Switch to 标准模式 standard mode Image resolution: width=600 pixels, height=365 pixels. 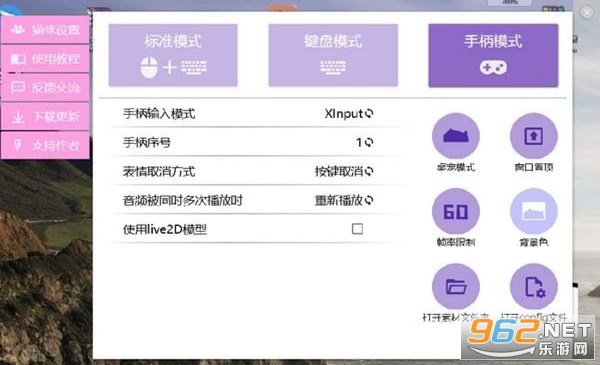[173, 55]
